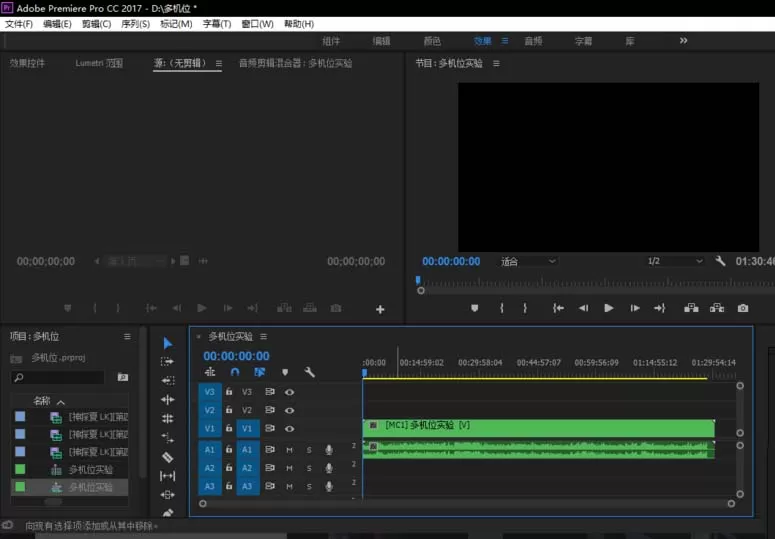The image size is (775, 539).
Task: Open playback resolution dropdown 1/2
Action: tap(675, 261)
